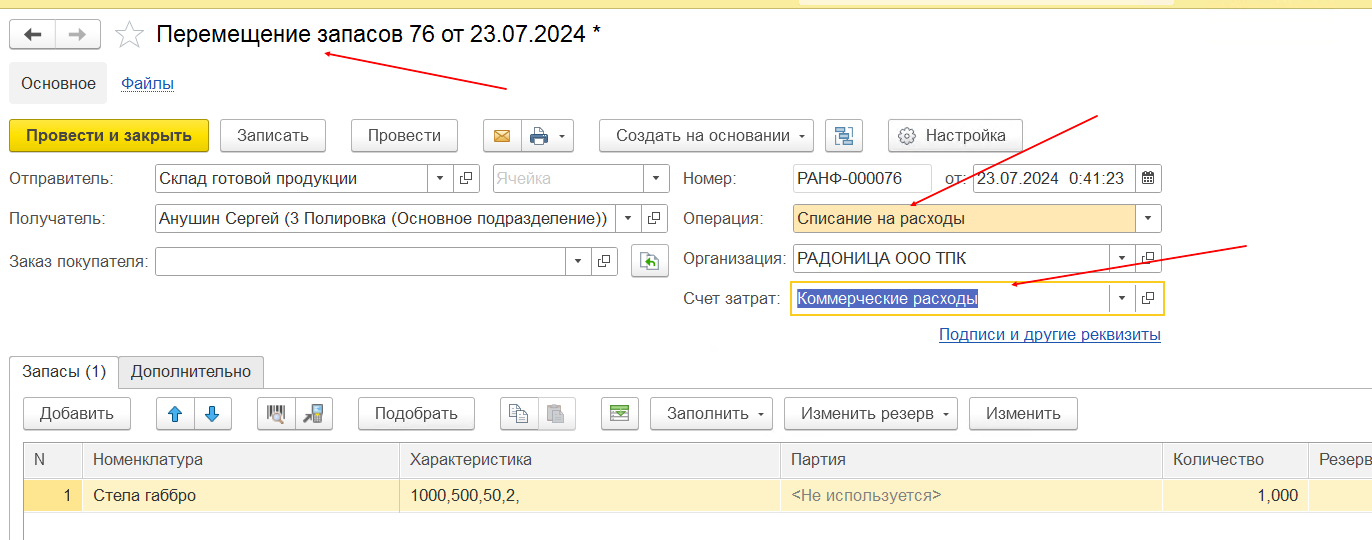Click the Подобрать button
The height and width of the screenshot is (540, 1372).
[x=416, y=413]
